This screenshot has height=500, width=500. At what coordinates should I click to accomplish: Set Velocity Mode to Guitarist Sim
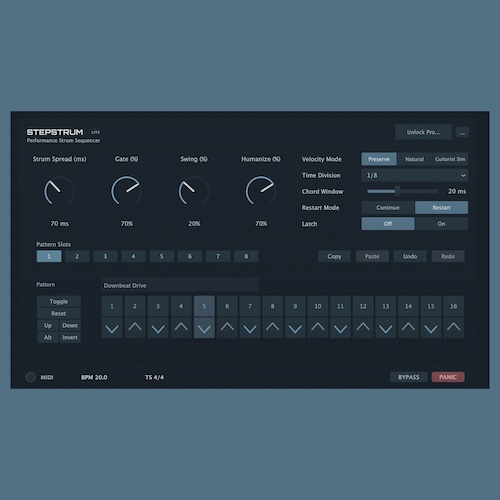[450, 159]
